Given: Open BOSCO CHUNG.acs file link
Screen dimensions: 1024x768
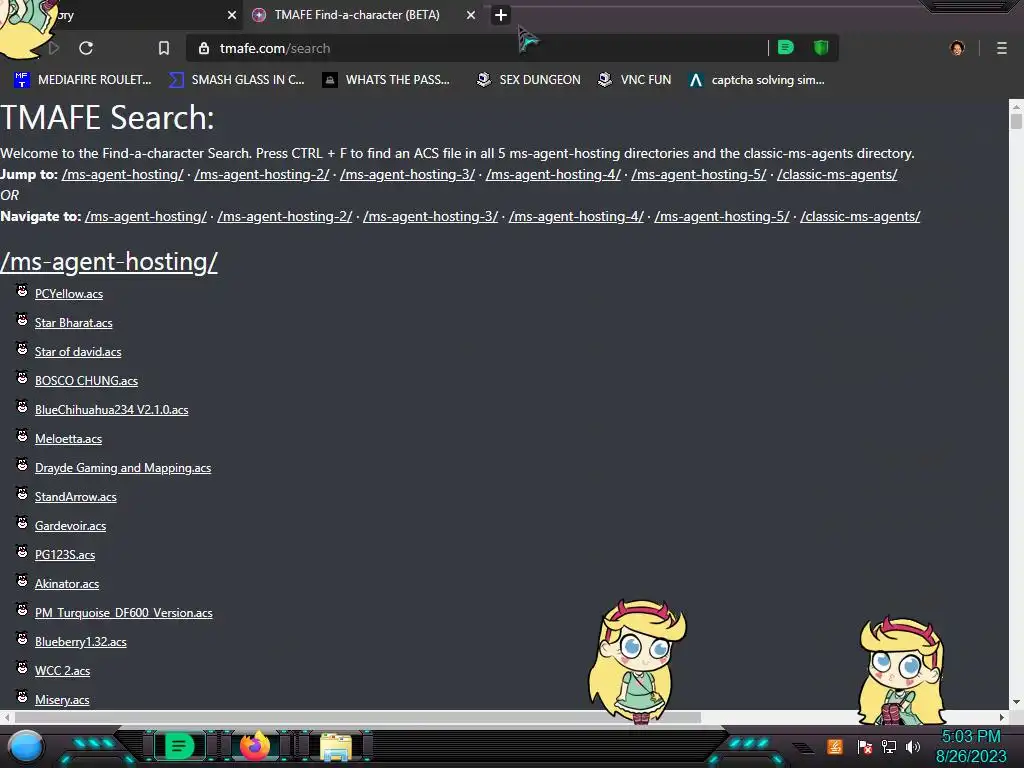Looking at the screenshot, I should pos(86,381).
